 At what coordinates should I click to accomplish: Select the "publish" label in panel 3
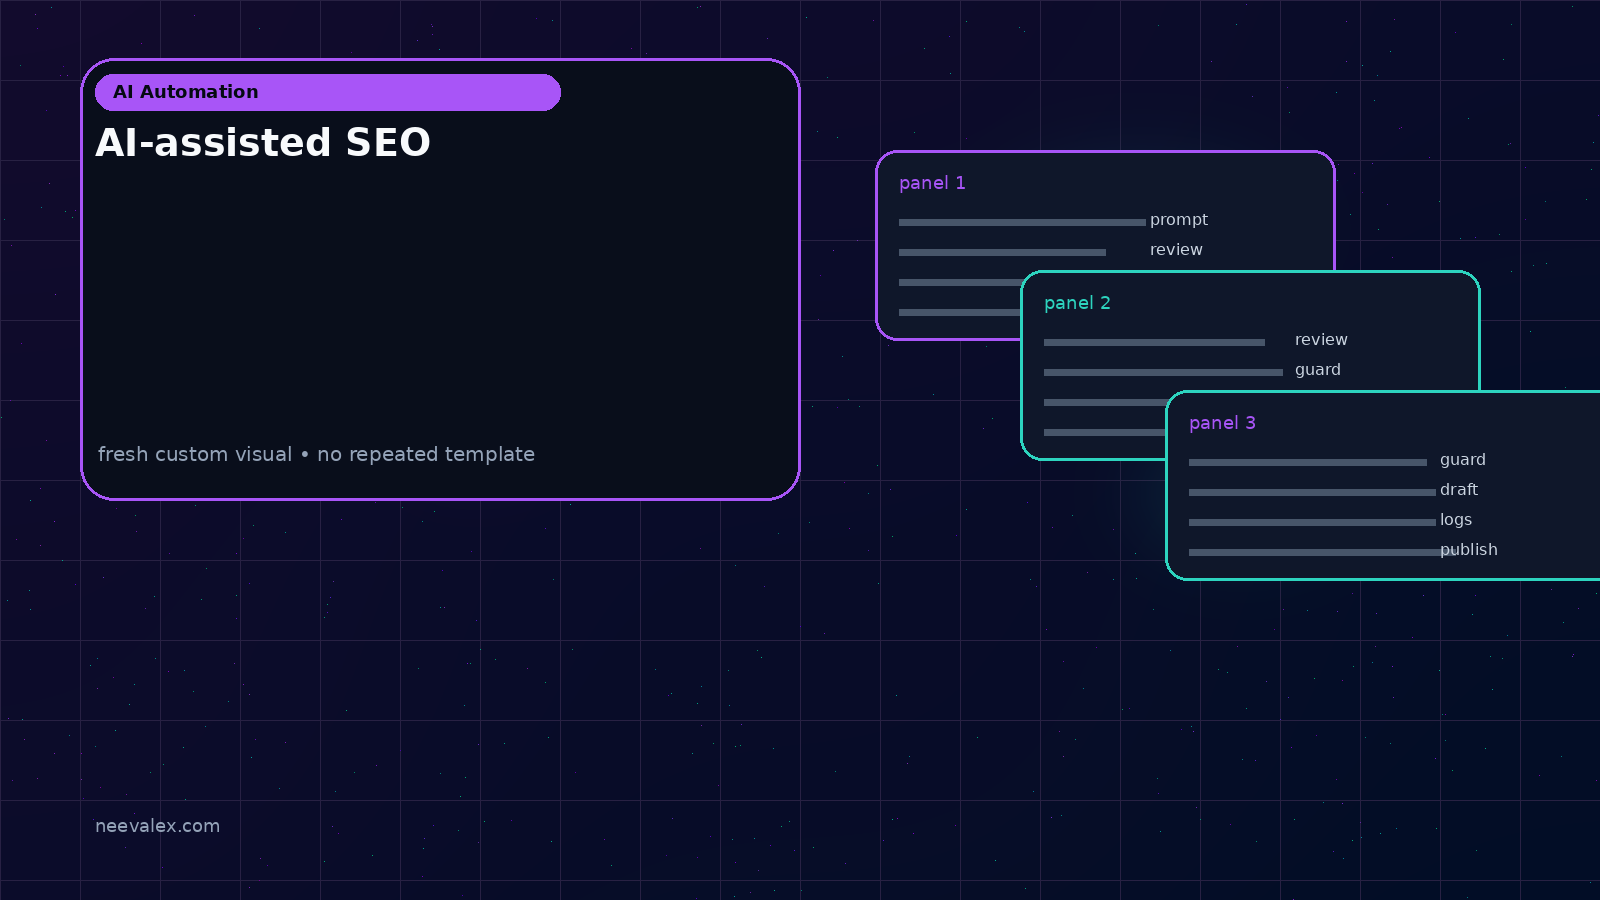[x=1469, y=550]
